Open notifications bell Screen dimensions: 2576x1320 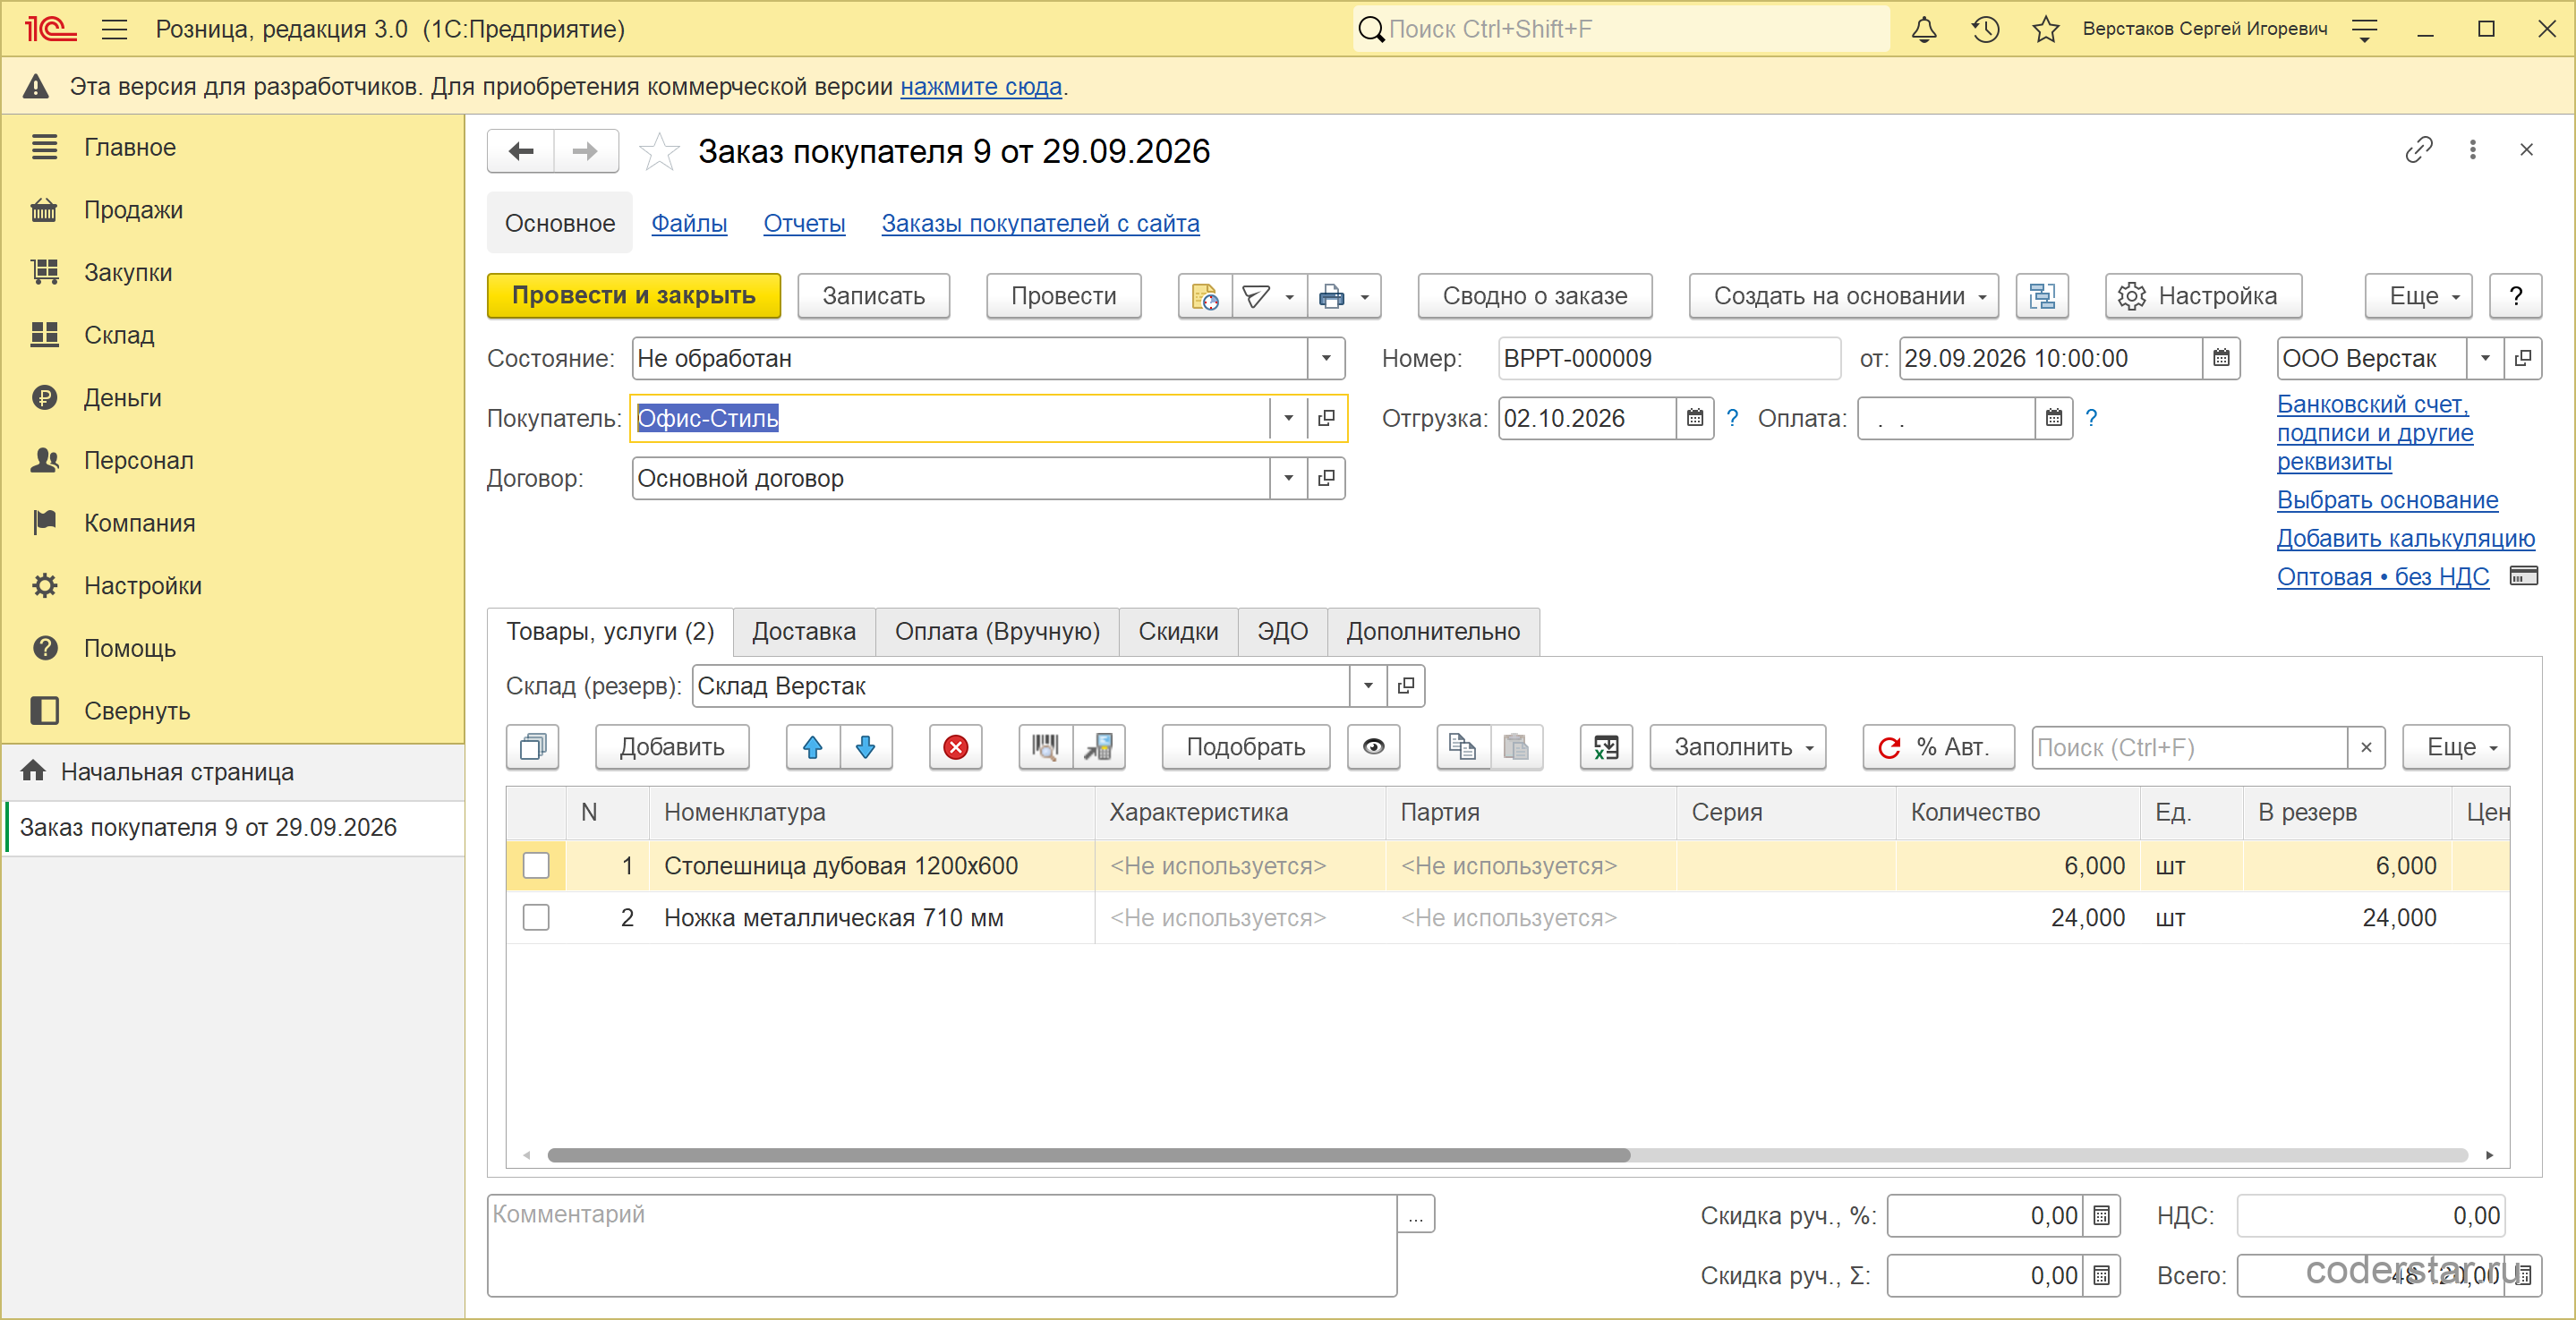pos(1924,29)
